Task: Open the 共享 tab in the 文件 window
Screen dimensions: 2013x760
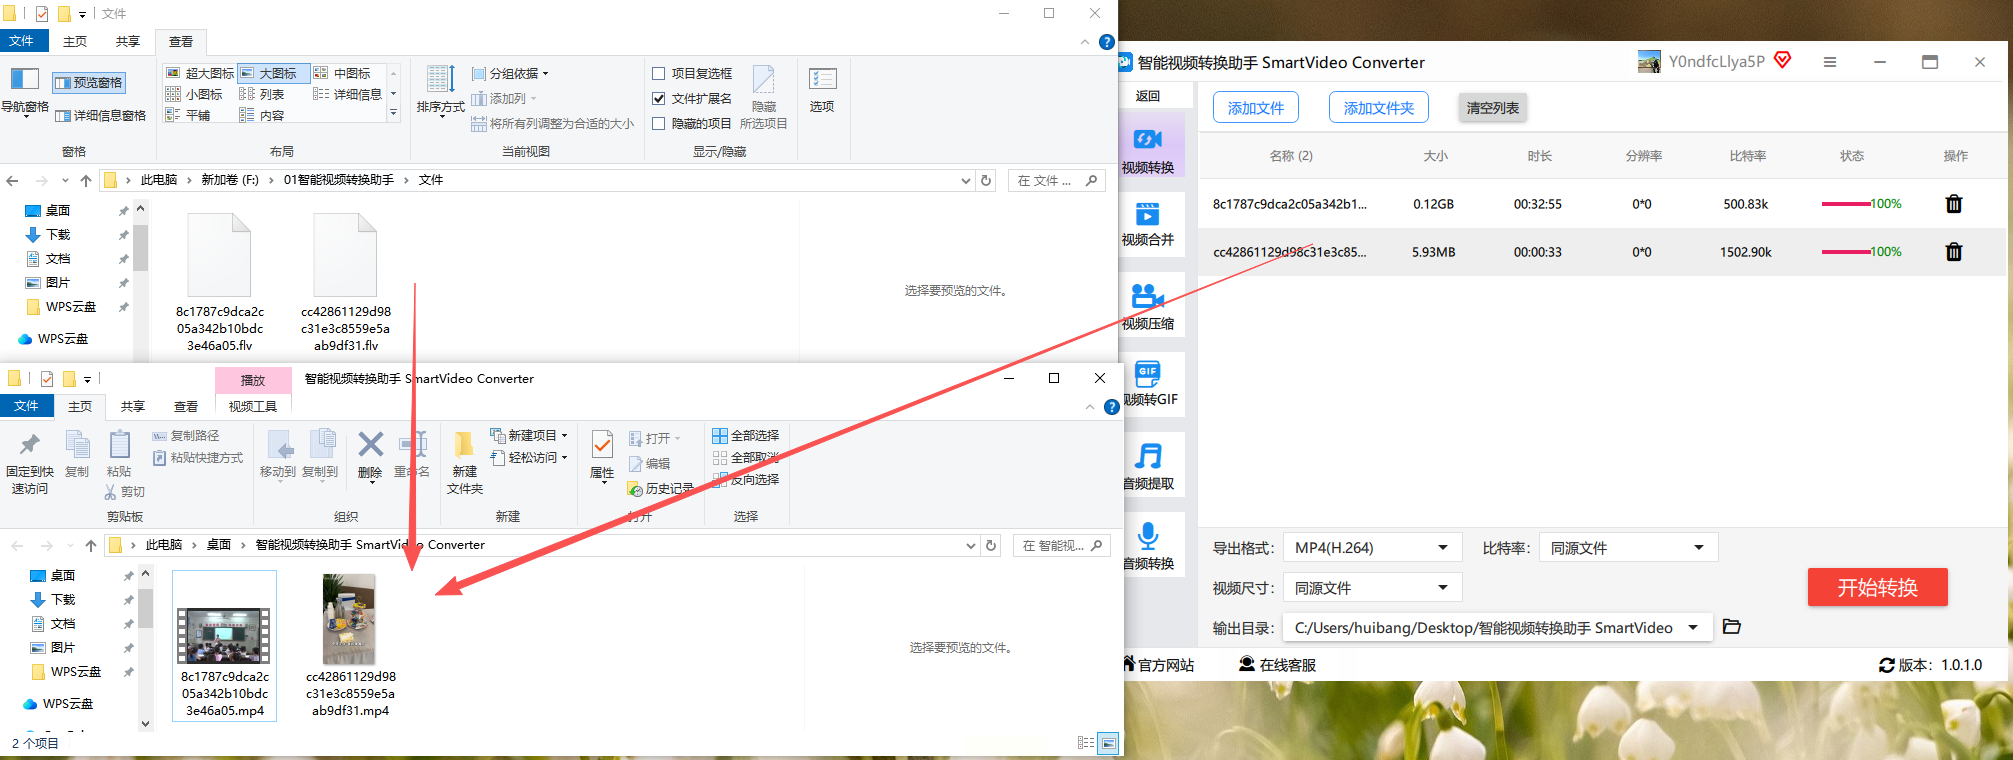Action: 127,42
